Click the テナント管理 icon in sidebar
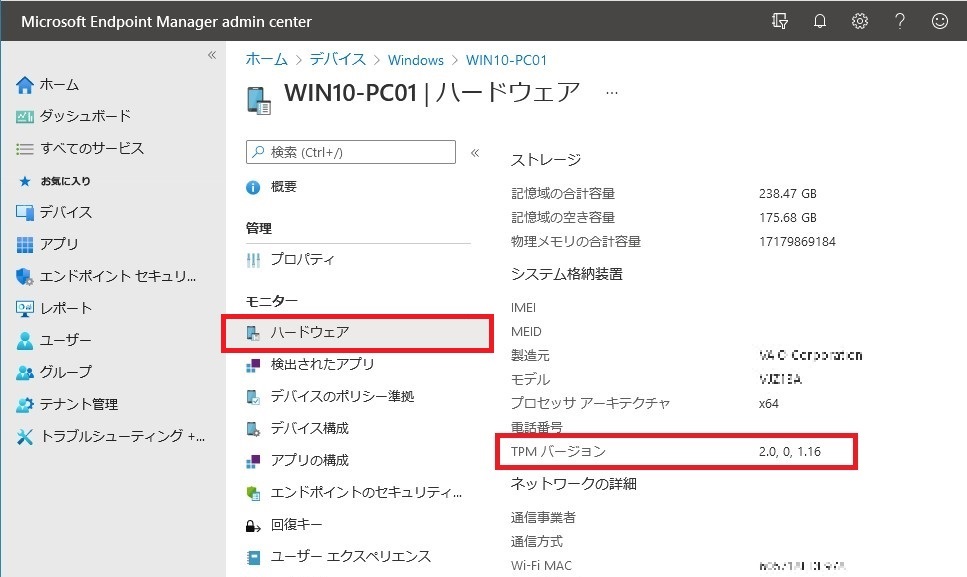This screenshot has width=967, height=577. click(25, 405)
